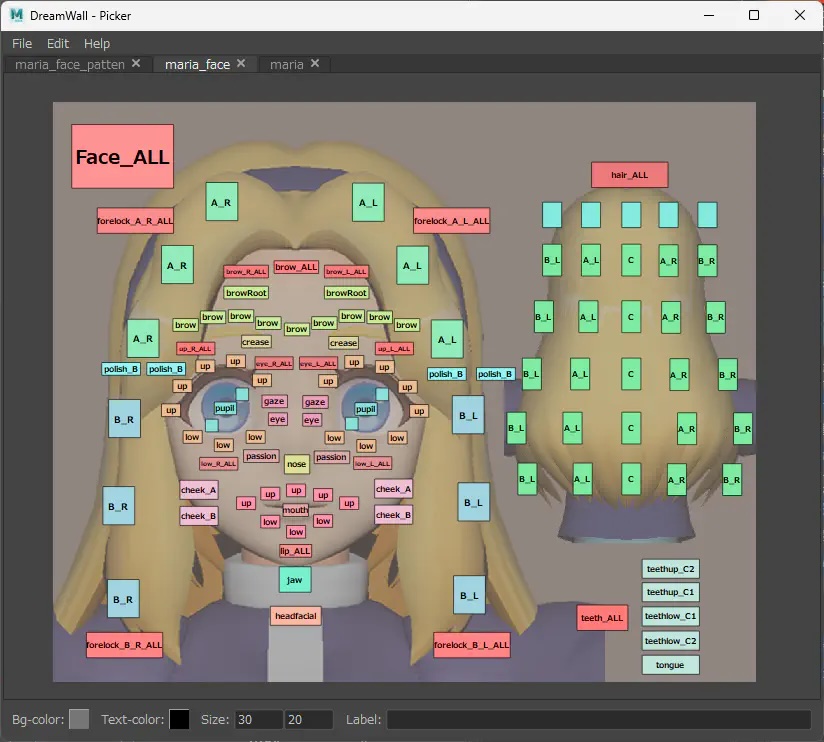Click the Size width field showing 30
824x742 pixels.
[258, 719]
